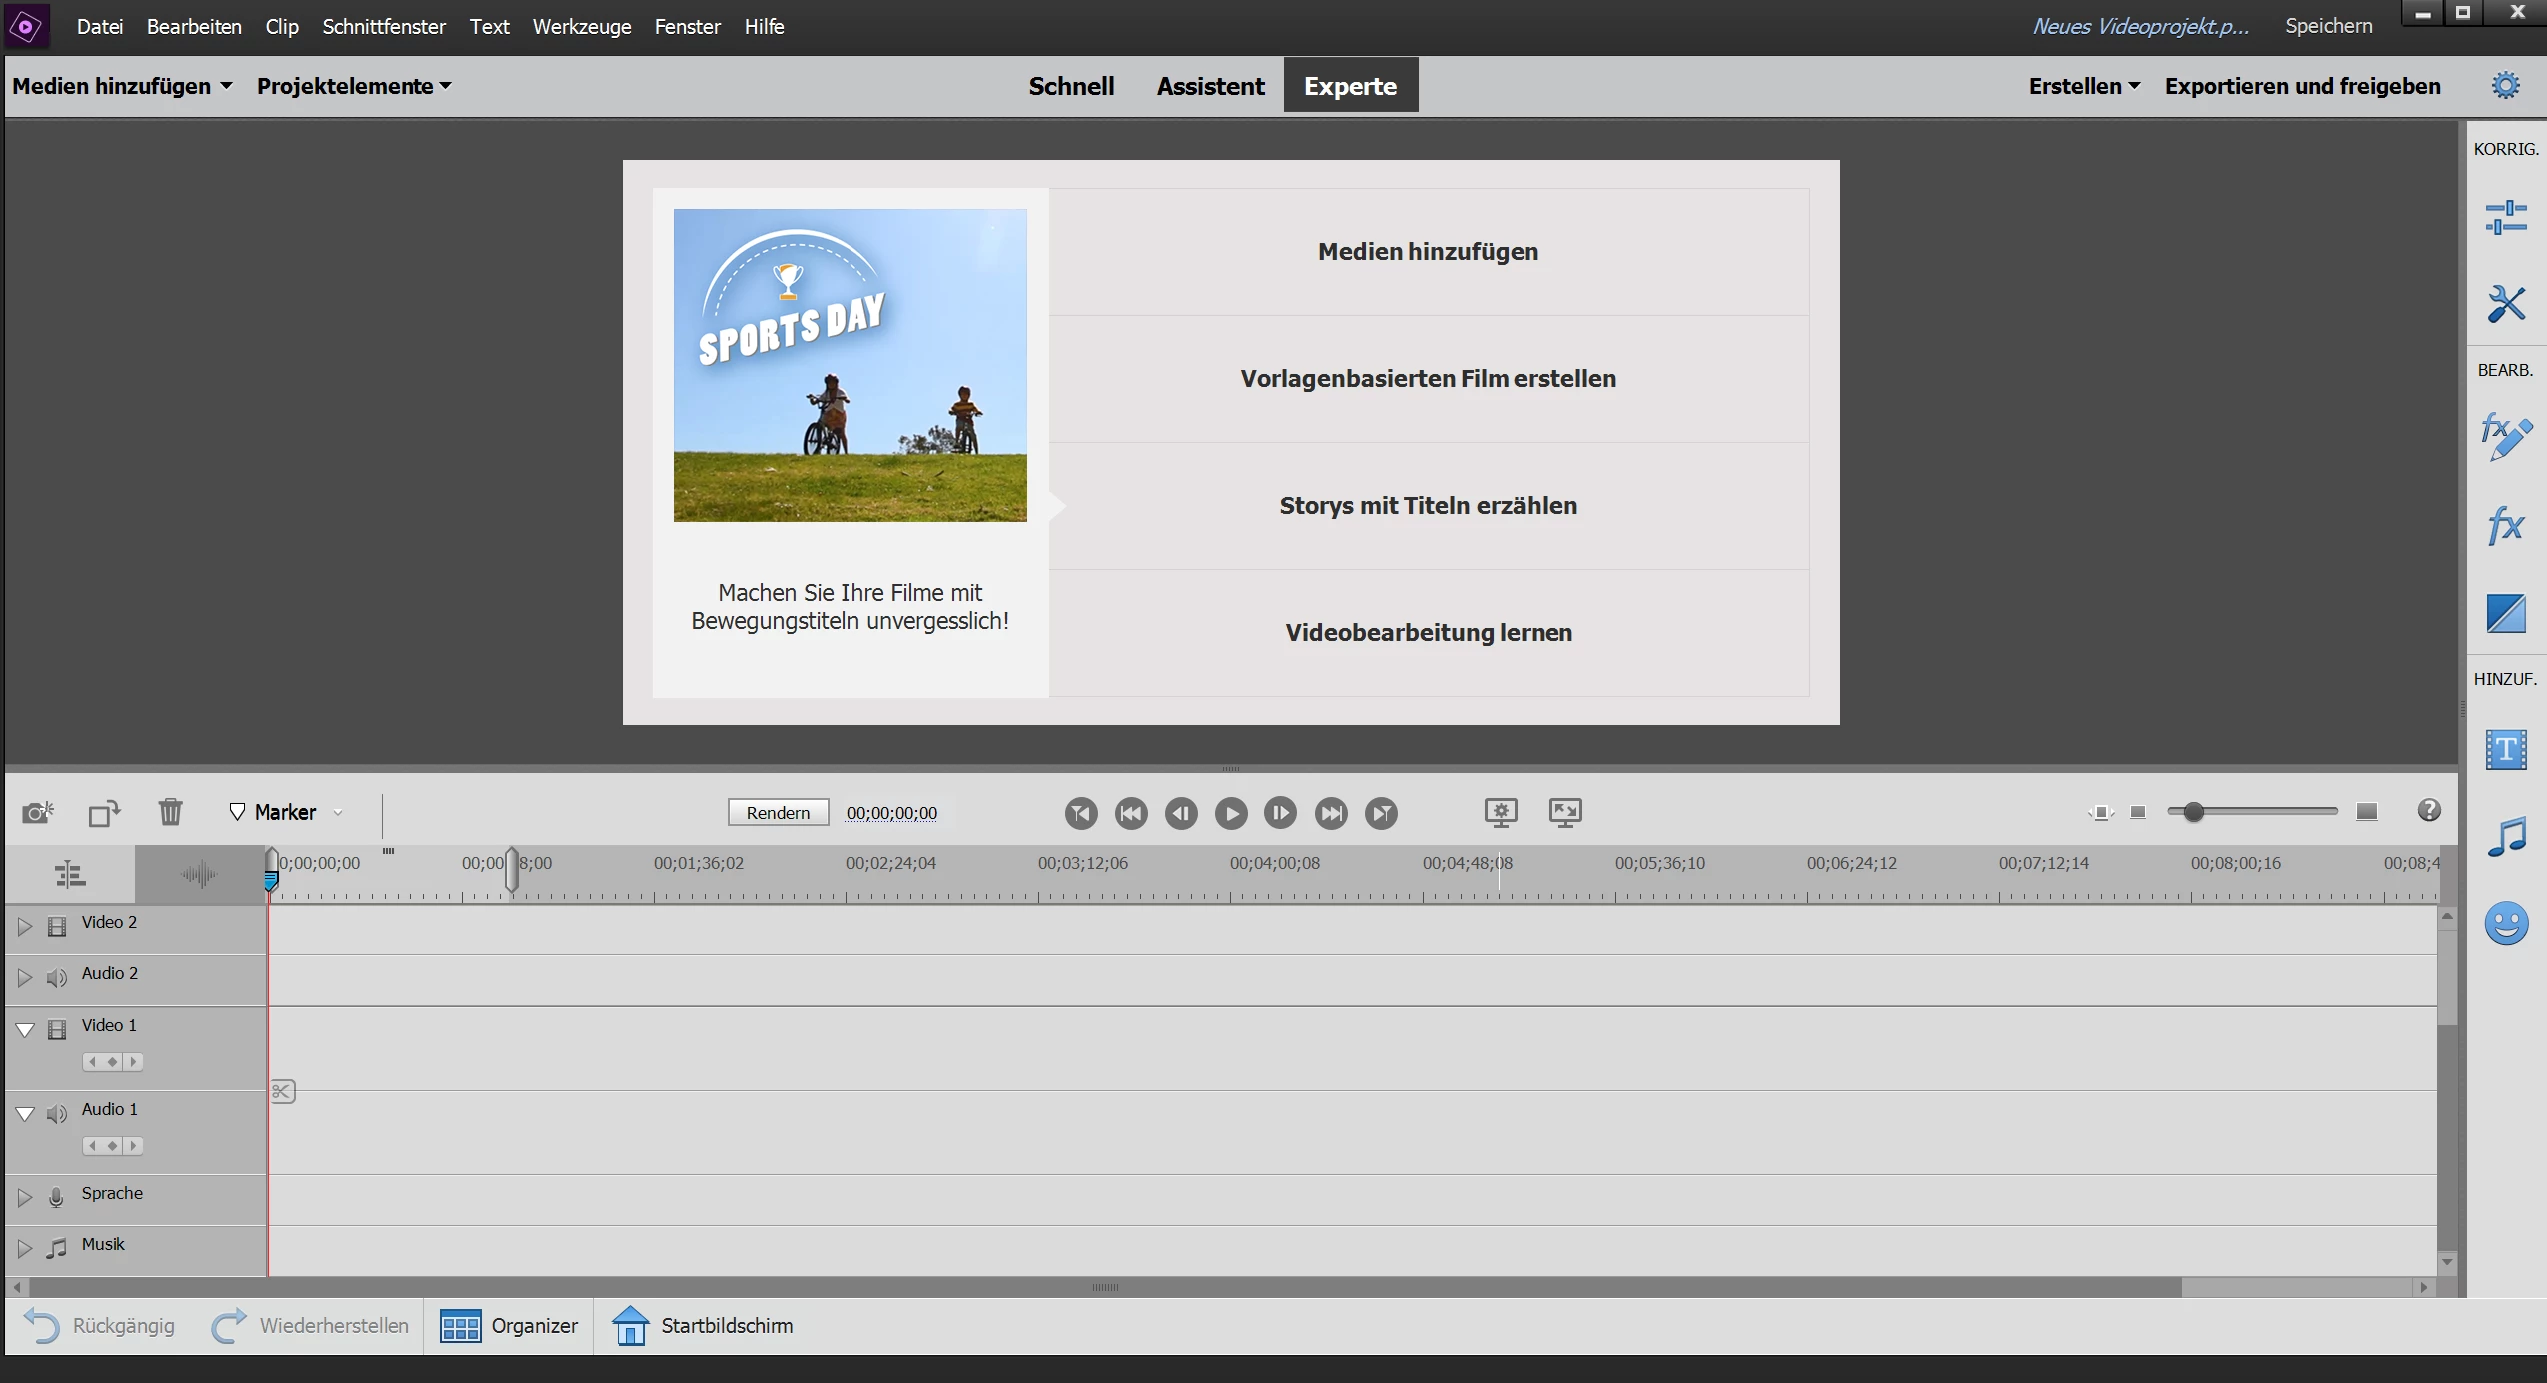The image size is (2547, 1383).
Task: Open the Tools panel with wrench icon
Action: tap(2506, 304)
